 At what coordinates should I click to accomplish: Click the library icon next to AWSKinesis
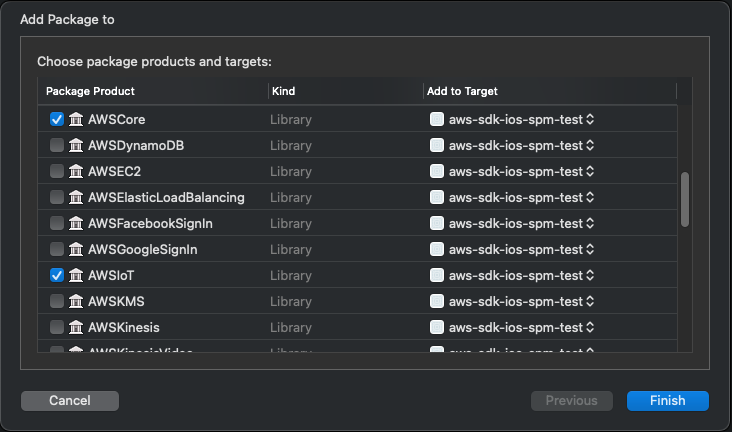click(x=76, y=327)
